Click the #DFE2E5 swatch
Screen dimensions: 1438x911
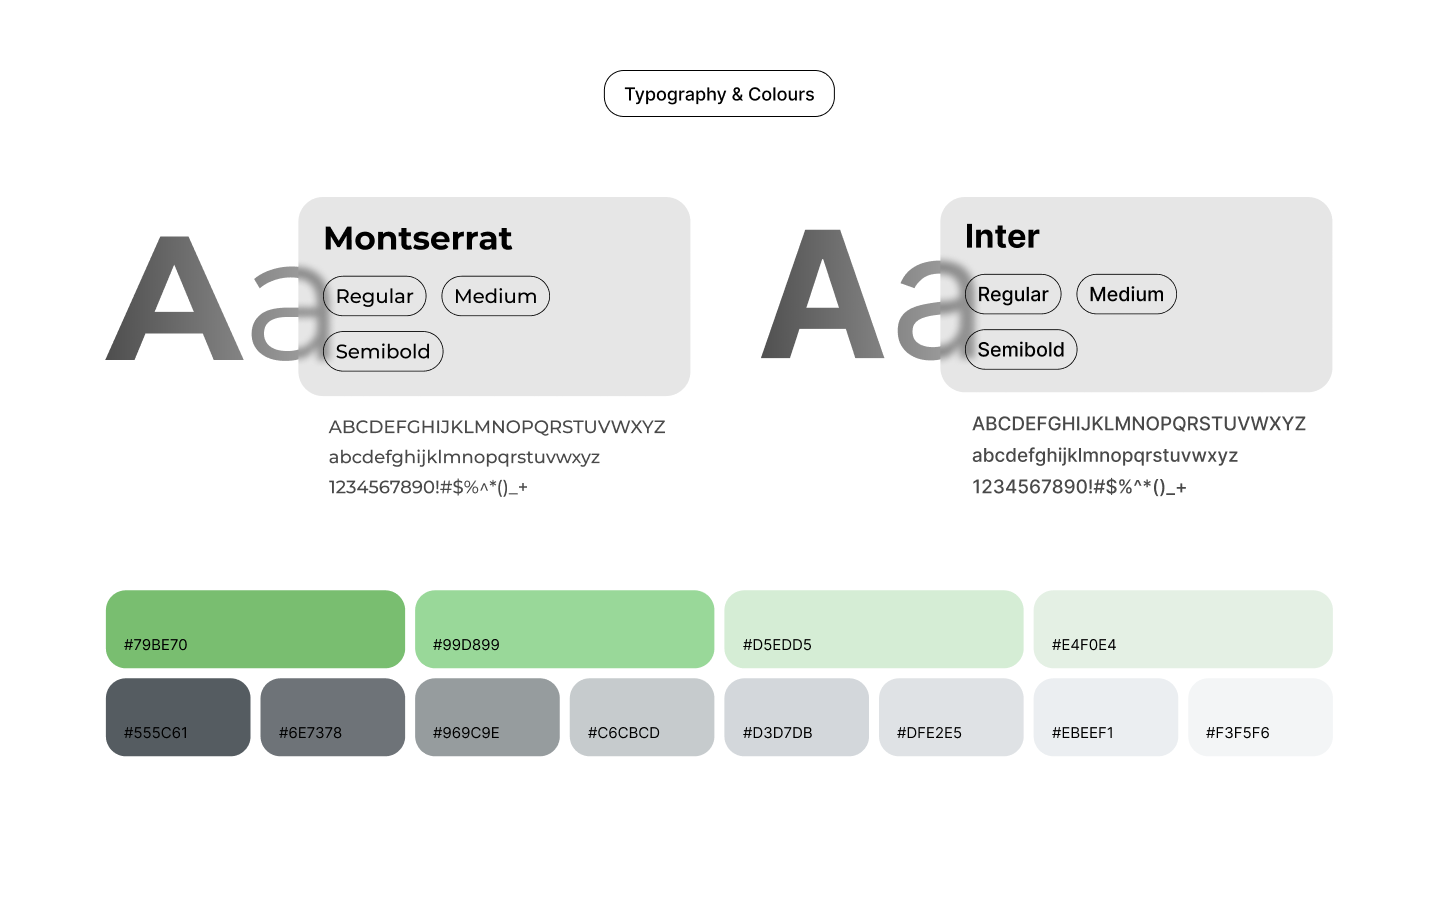click(950, 716)
